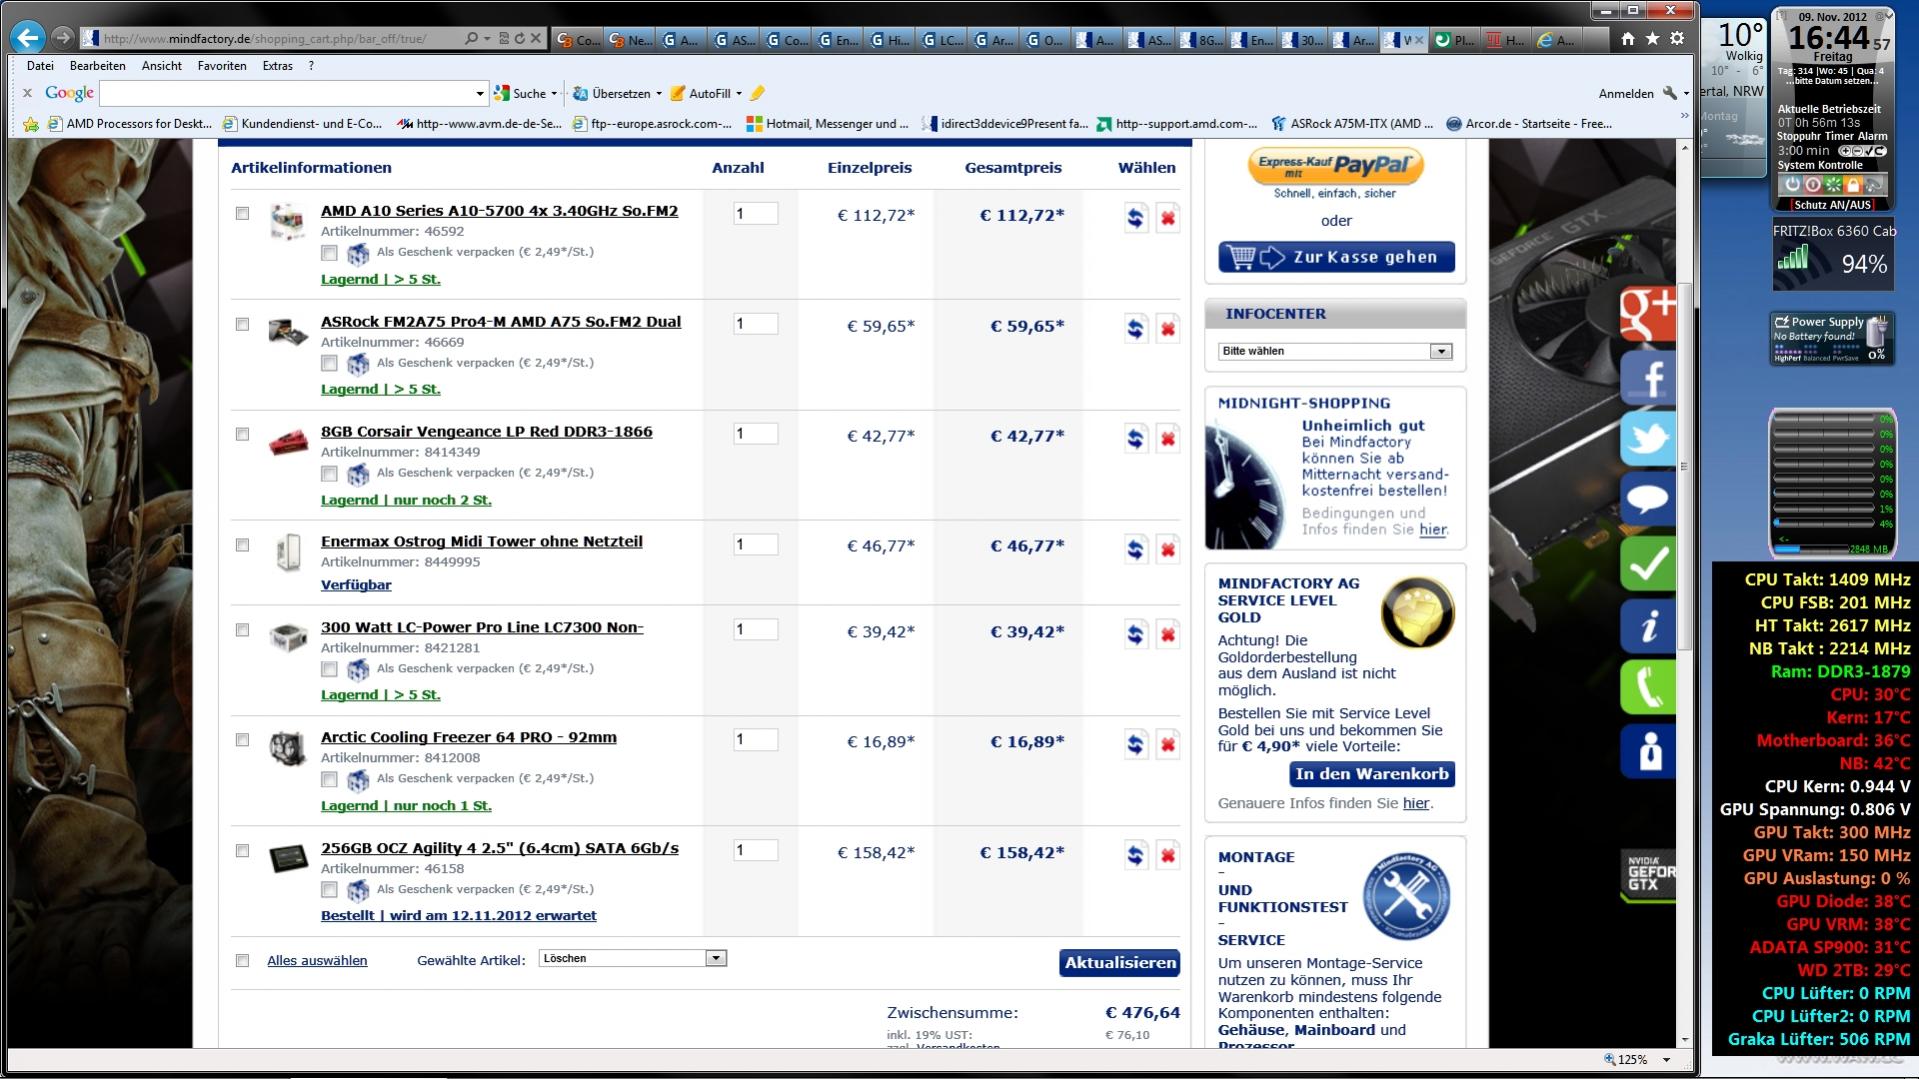Enable gift wrap for Corsair Vengeance RAM
The image size is (1919, 1079).
[329, 473]
